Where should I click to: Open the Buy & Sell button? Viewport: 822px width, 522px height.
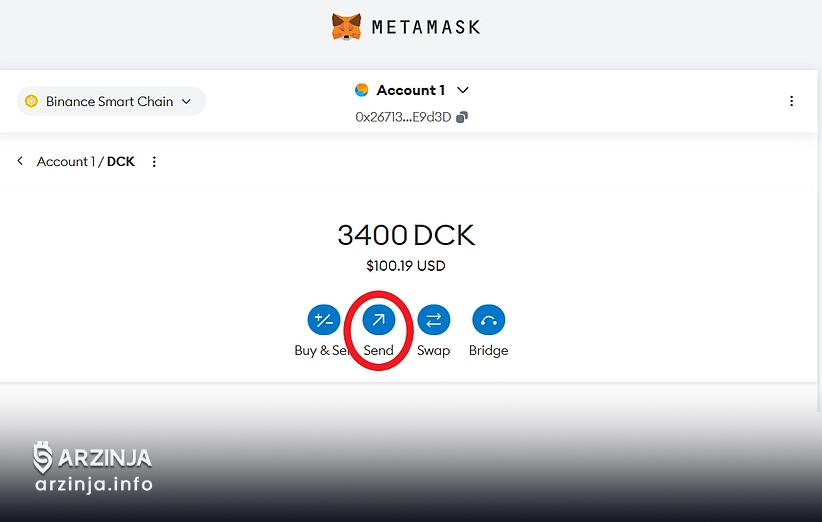[x=323, y=320]
